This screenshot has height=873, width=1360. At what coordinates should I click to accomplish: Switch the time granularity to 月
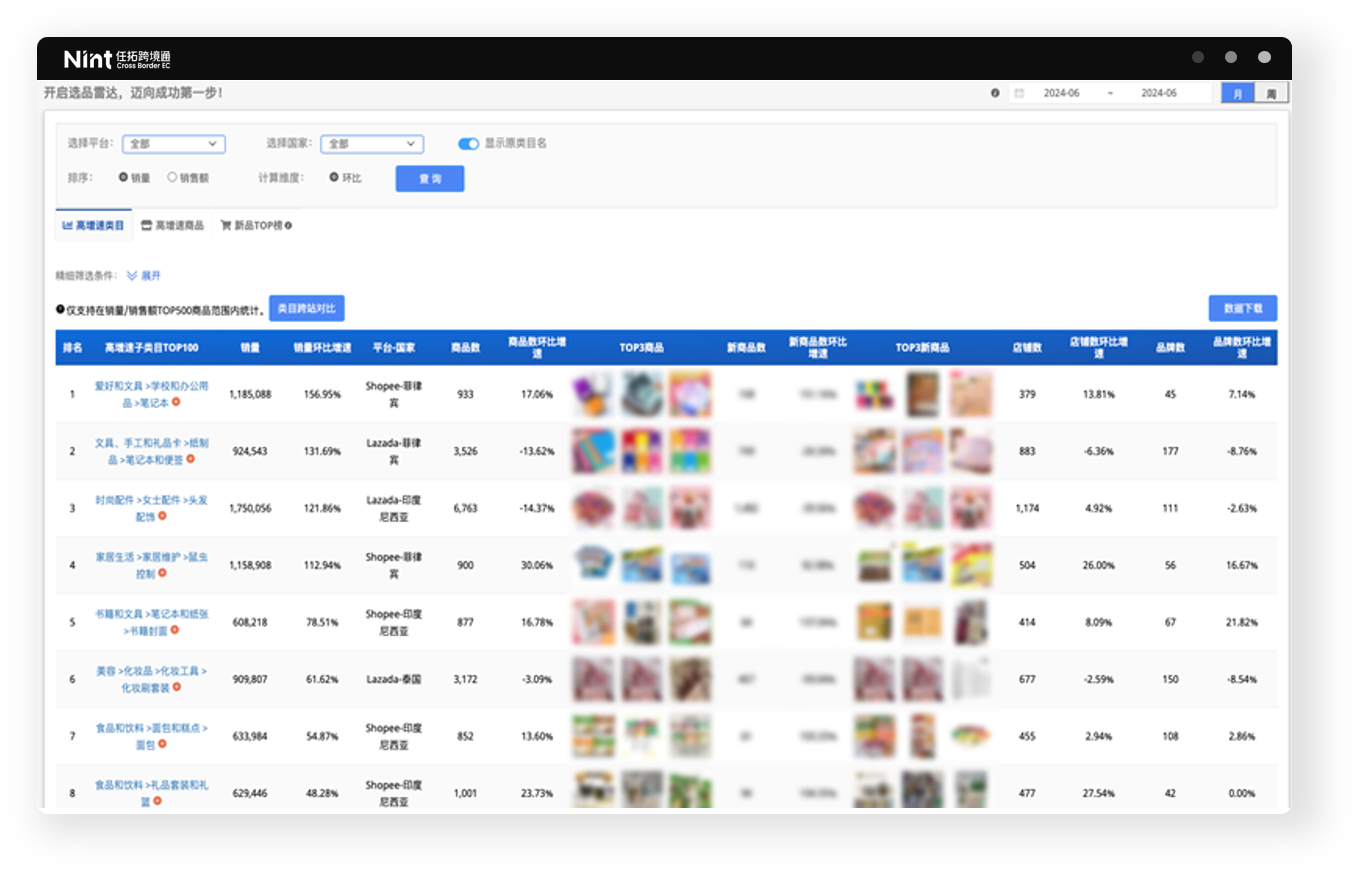pos(1238,93)
